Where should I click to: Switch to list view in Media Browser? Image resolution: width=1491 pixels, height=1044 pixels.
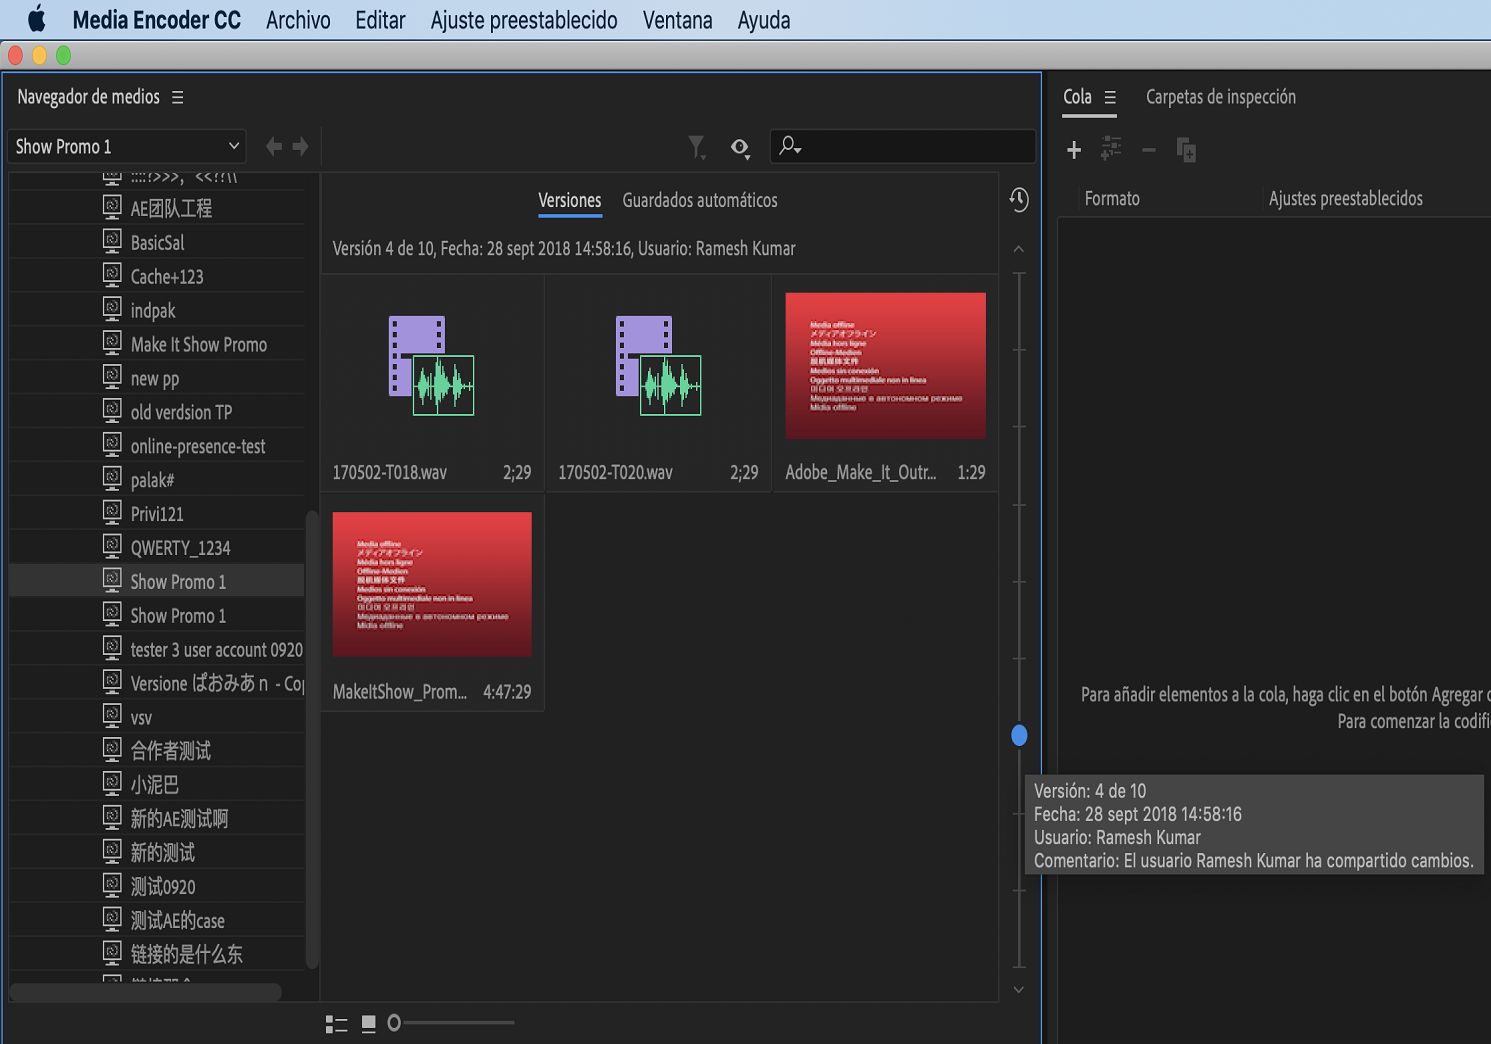coord(336,1023)
